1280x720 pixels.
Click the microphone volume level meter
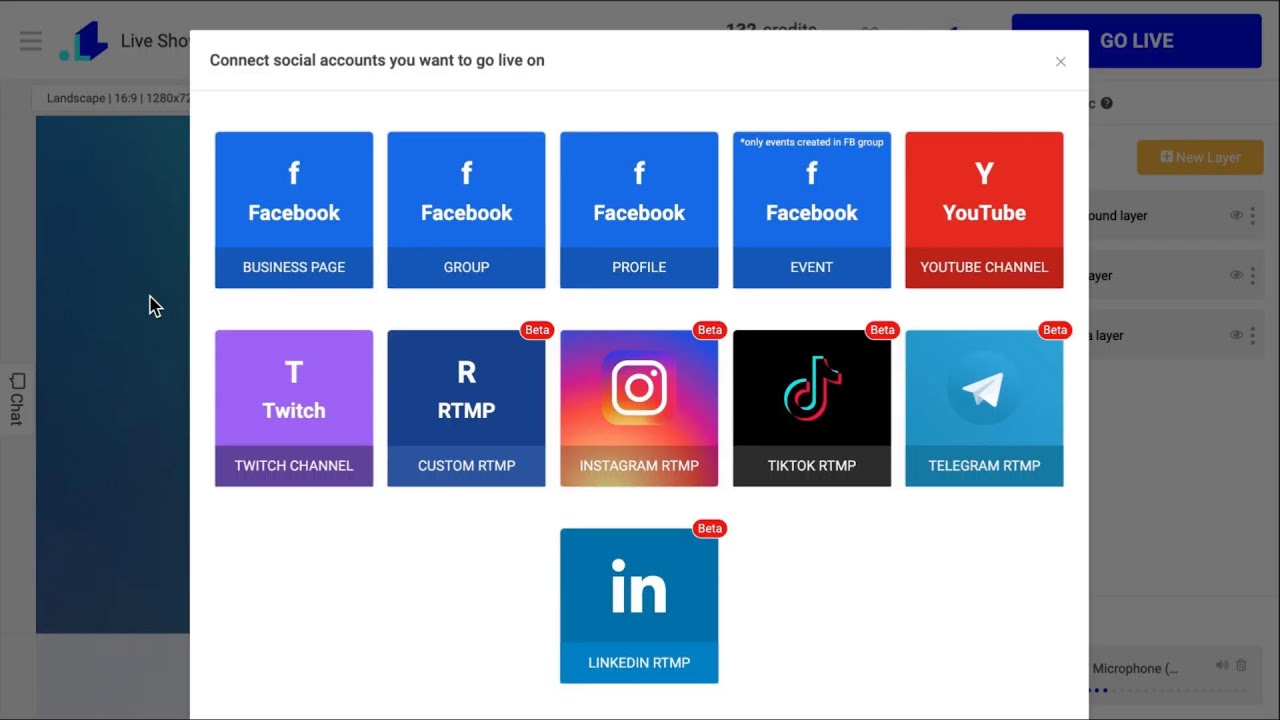coord(1168,690)
